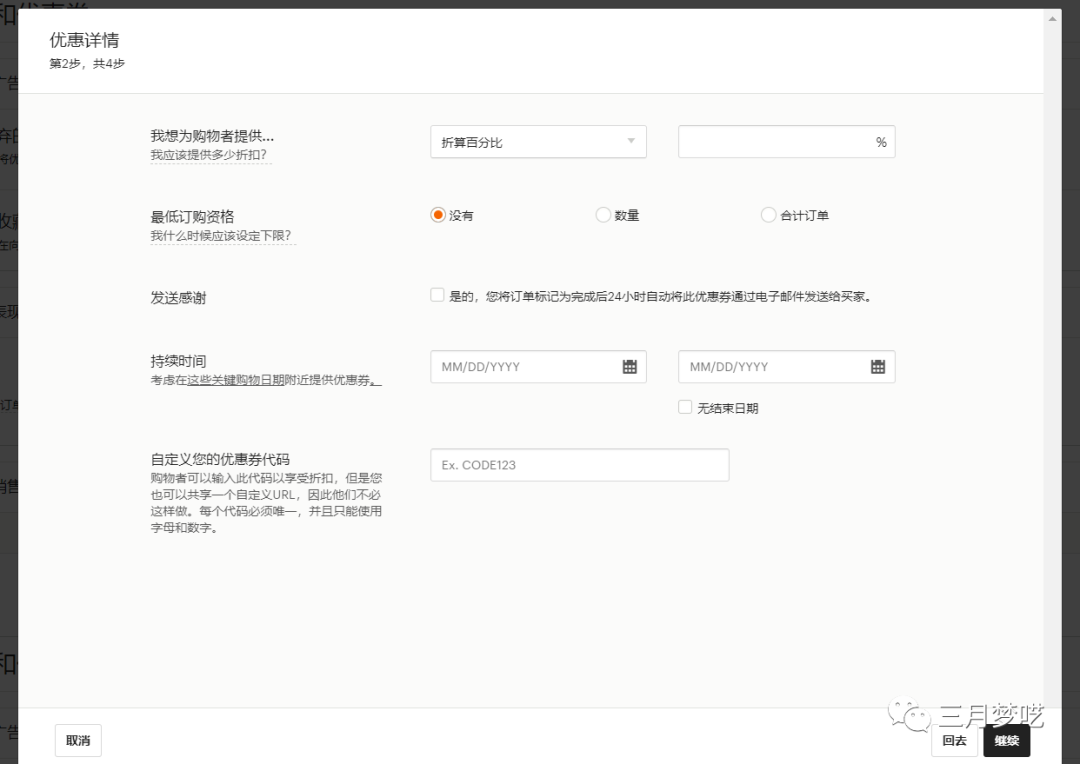
Task: Enable the 无结束日期 checkbox
Action: point(685,406)
